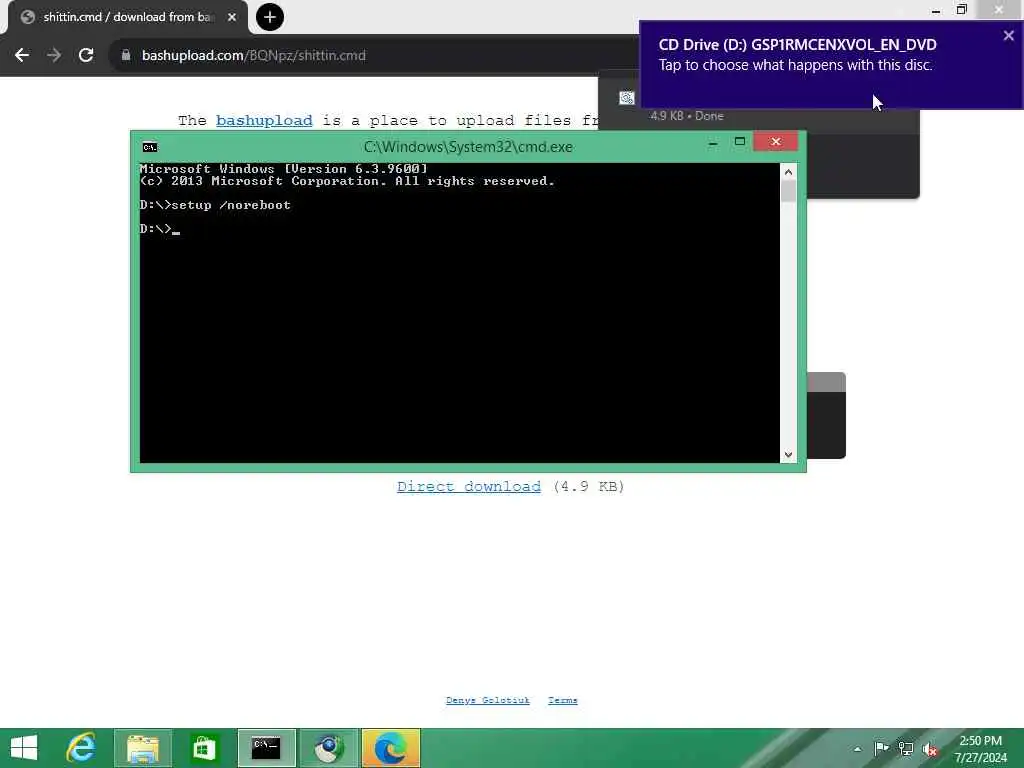The image size is (1024, 768).
Task: Click the cmd scrollbar thumb
Action: tap(788, 192)
